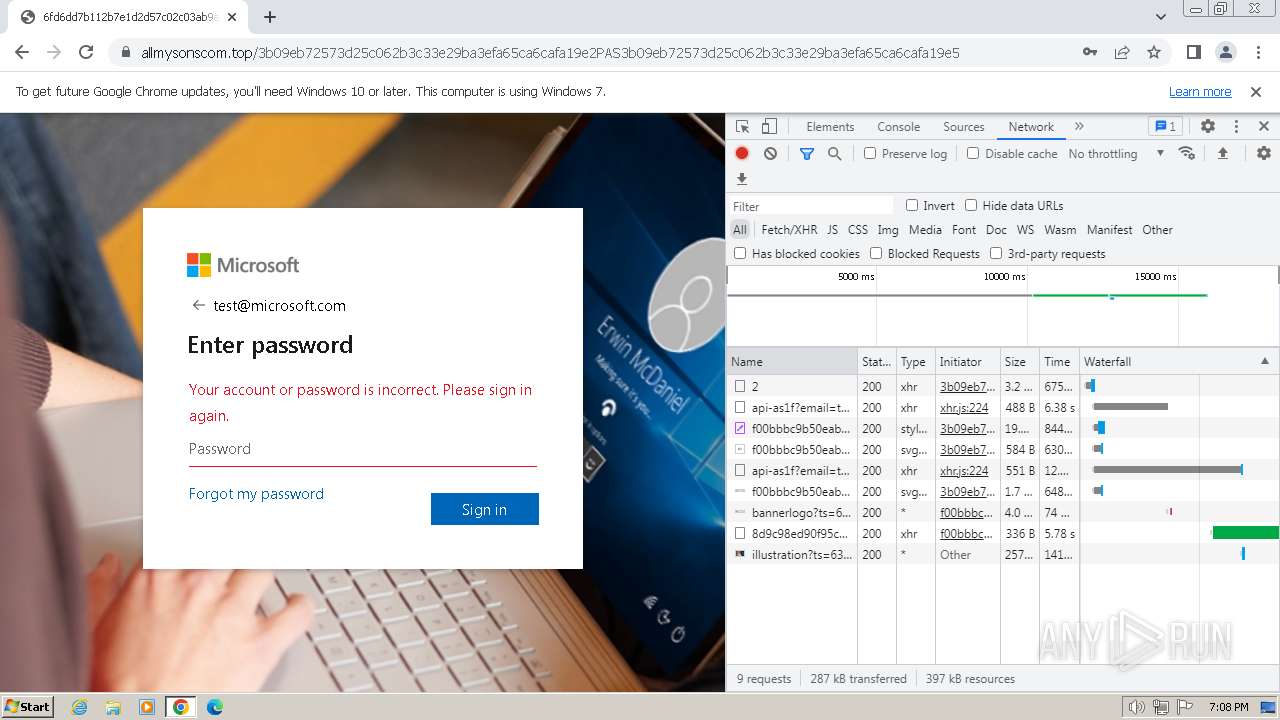Go back with the browser back arrow
Viewport: 1280px width, 720px height.
[x=22, y=52]
